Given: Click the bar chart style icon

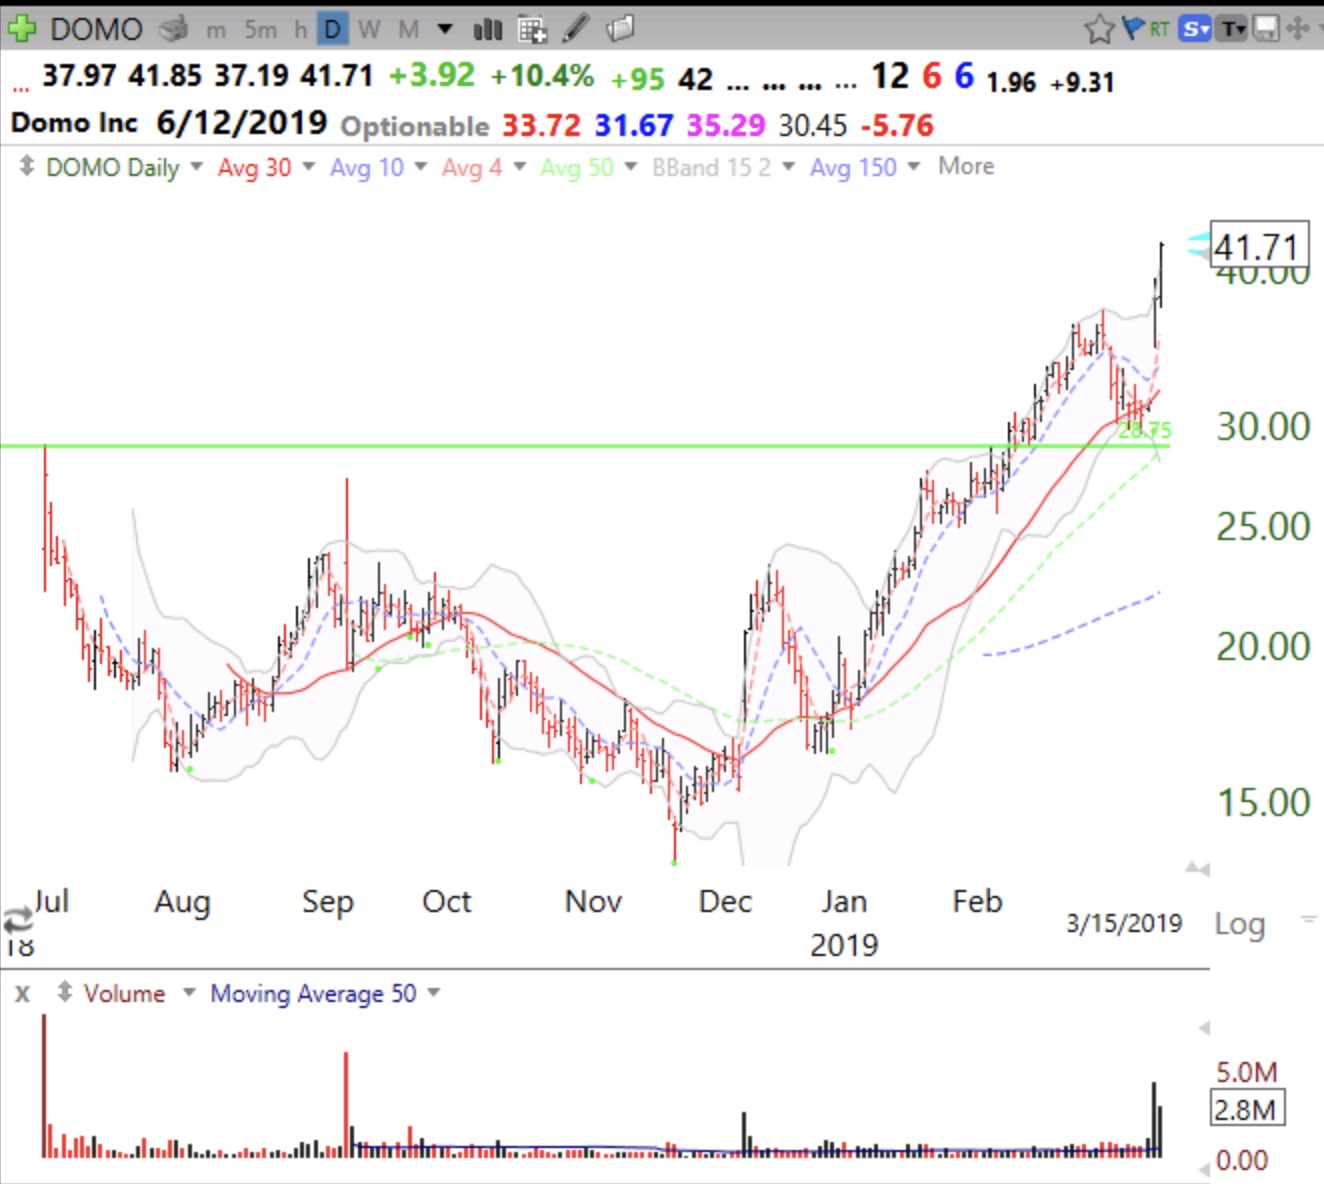Looking at the screenshot, I should [488, 30].
